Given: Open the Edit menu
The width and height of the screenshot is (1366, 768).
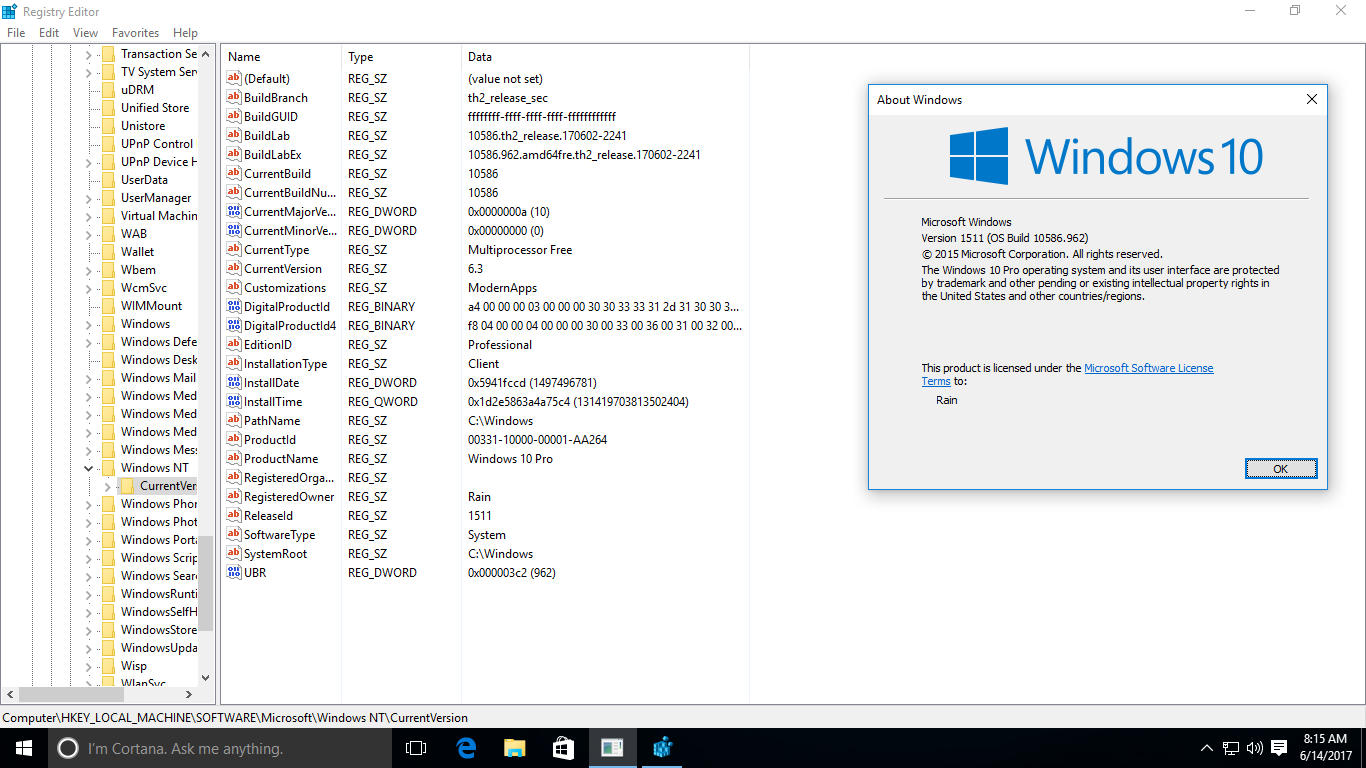Looking at the screenshot, I should point(49,33).
